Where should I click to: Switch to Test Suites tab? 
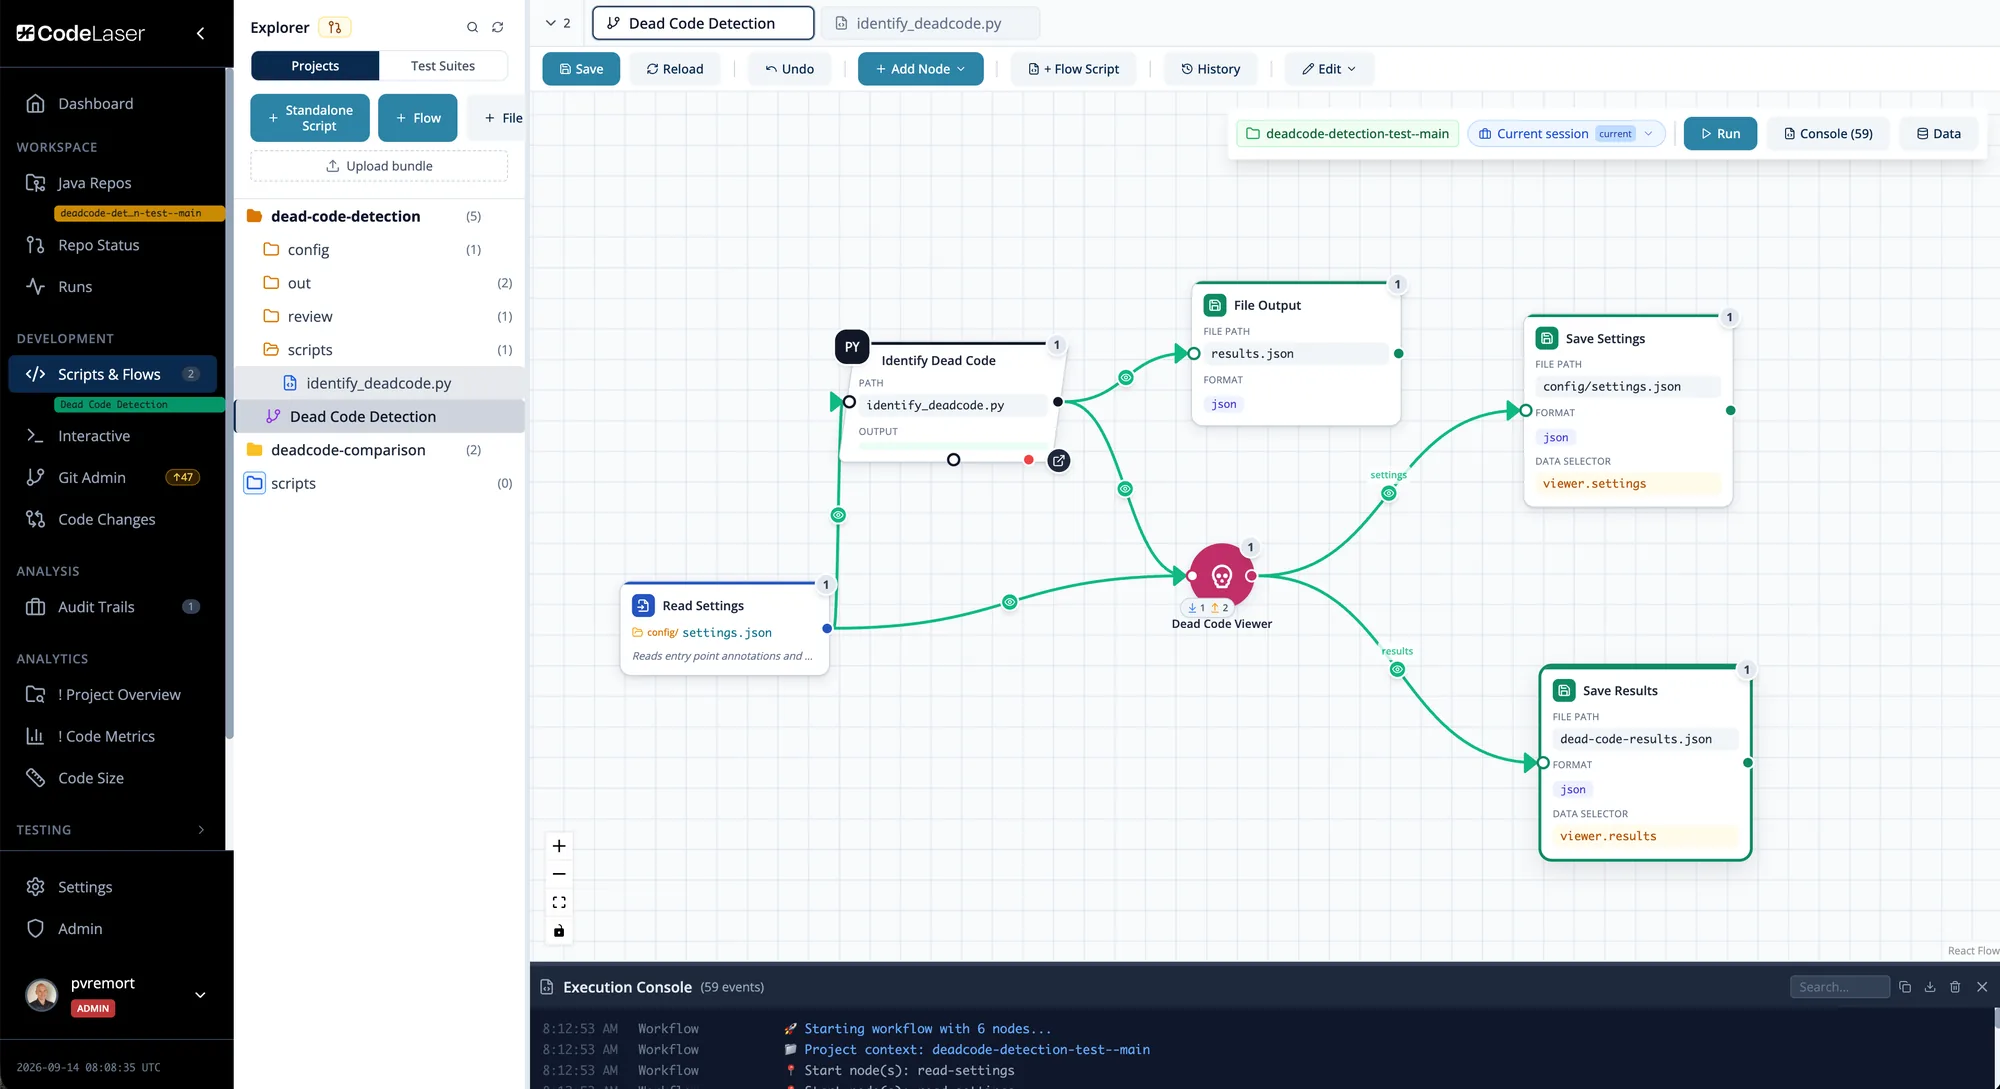pos(443,66)
